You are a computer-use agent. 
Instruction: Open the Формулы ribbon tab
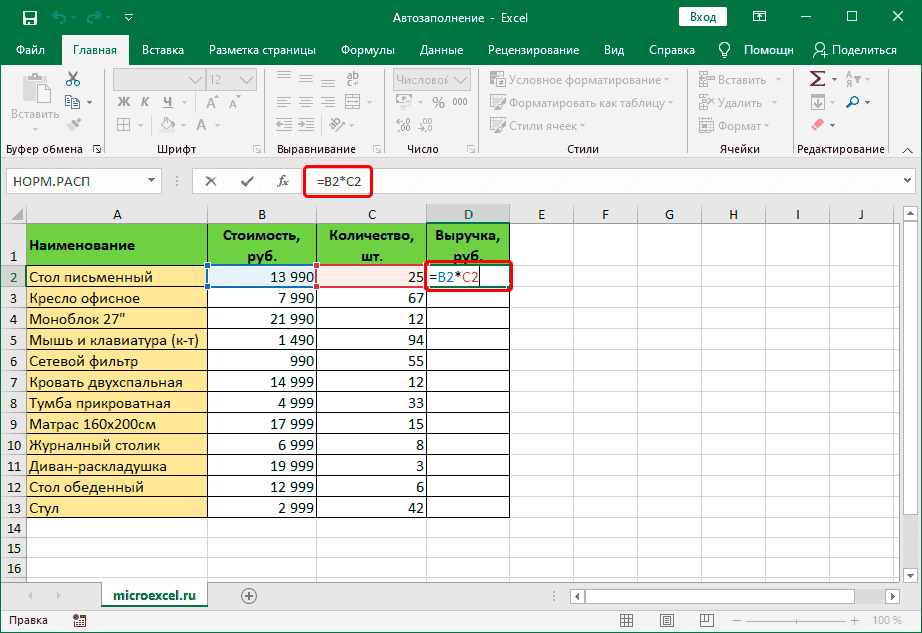(367, 50)
